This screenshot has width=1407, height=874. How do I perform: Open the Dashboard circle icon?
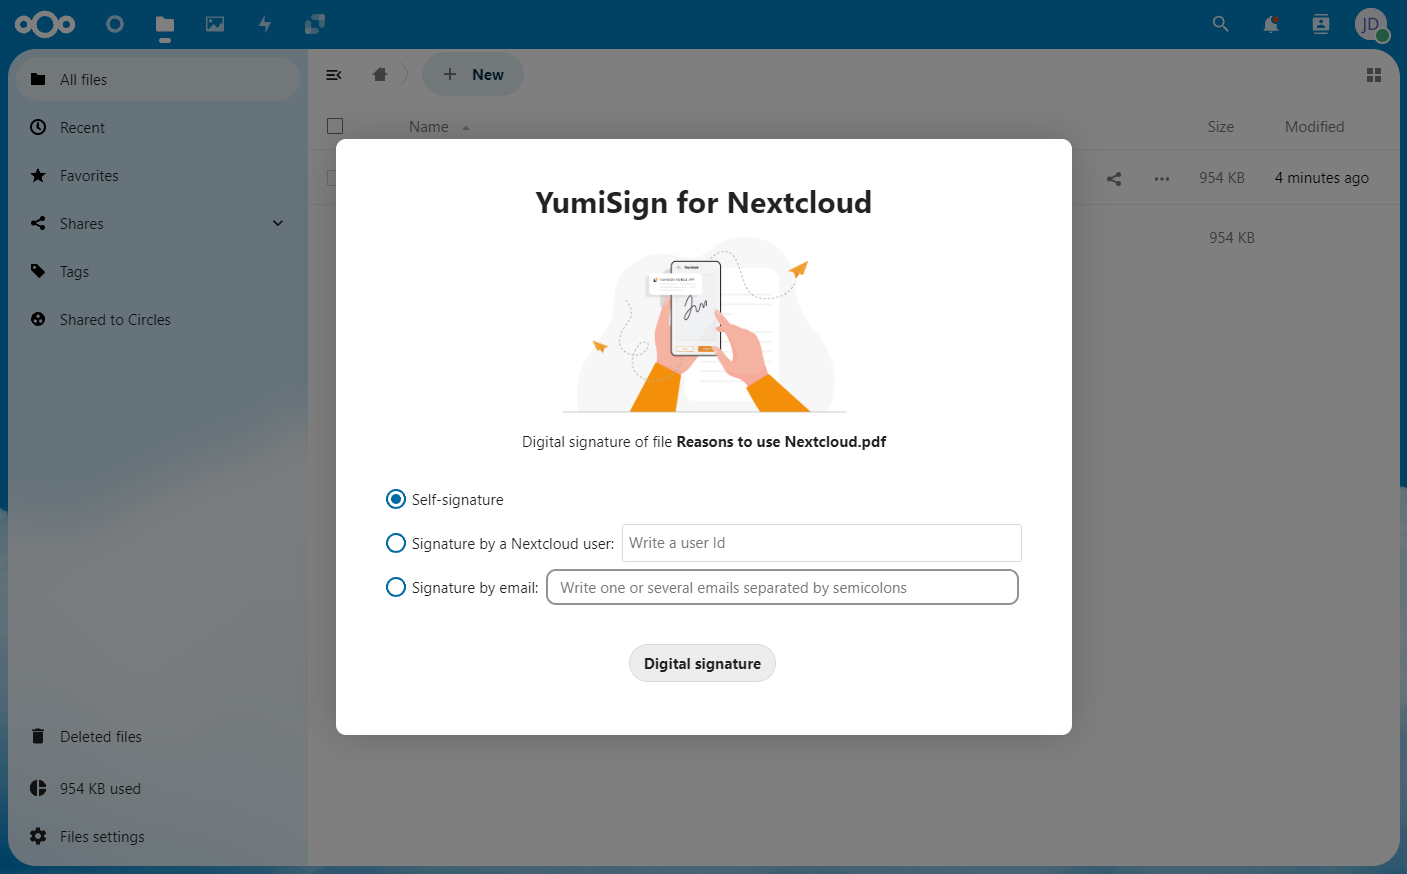click(x=115, y=24)
